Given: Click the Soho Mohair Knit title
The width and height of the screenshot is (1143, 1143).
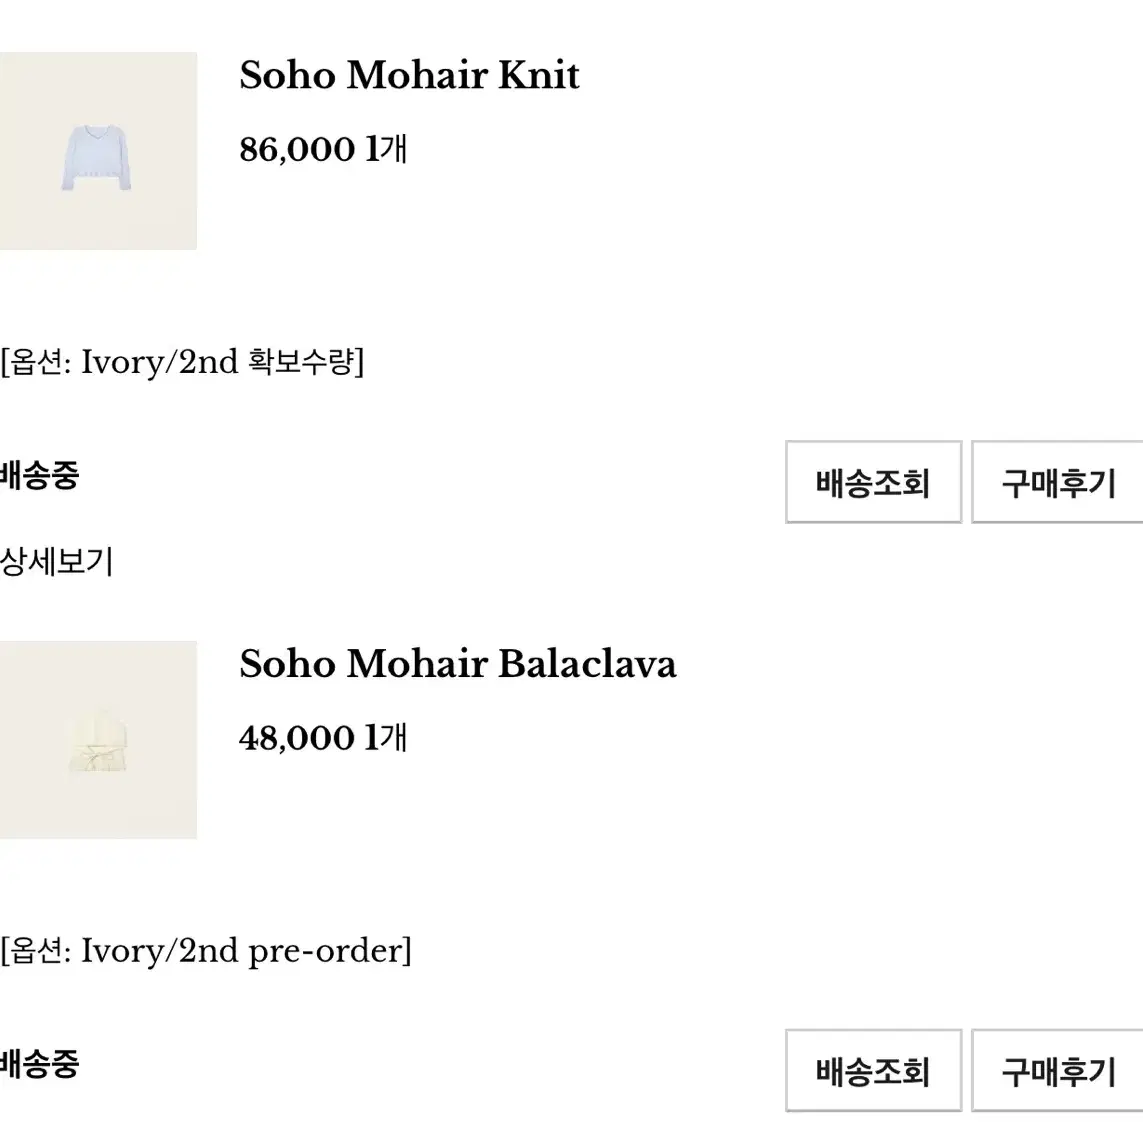Looking at the screenshot, I should (x=410, y=75).
